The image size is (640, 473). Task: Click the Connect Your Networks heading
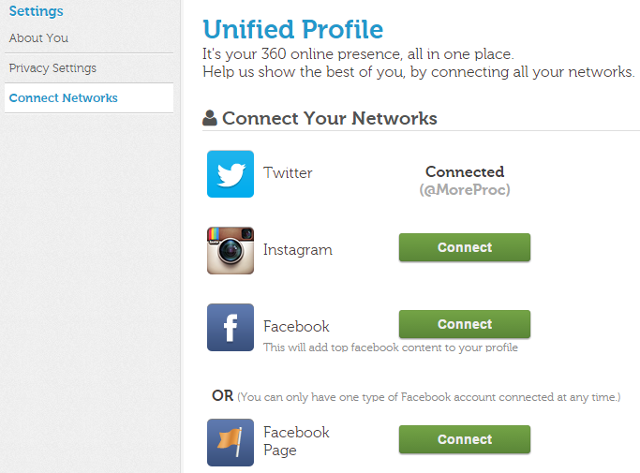[329, 118]
